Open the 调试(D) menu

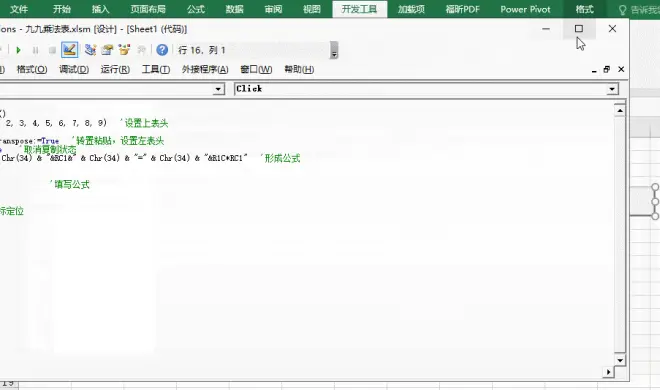pyautogui.click(x=74, y=69)
